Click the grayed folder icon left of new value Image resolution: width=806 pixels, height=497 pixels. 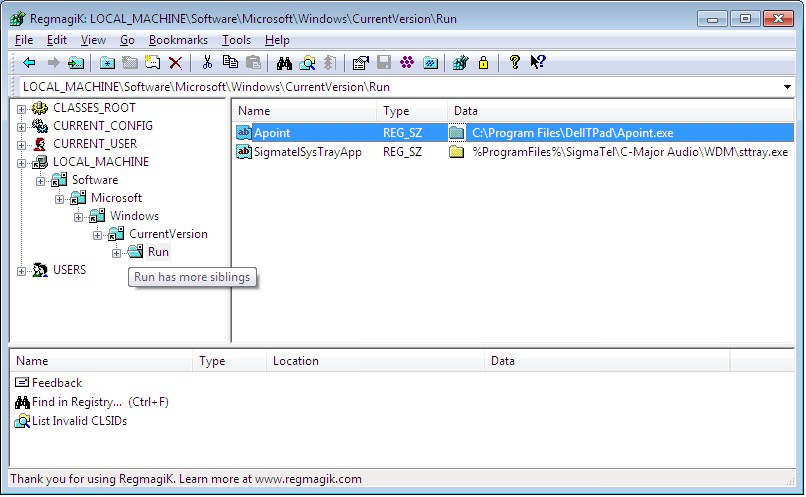[130, 63]
